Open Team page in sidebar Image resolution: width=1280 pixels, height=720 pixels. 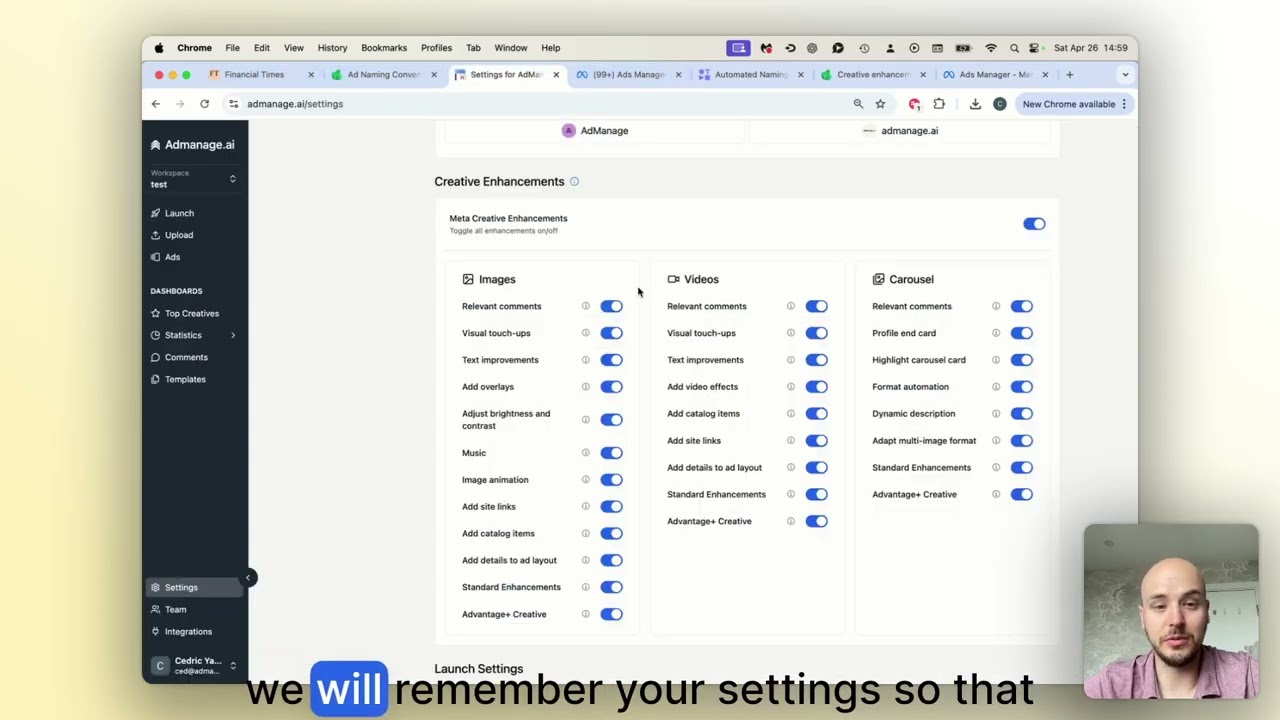(175, 609)
